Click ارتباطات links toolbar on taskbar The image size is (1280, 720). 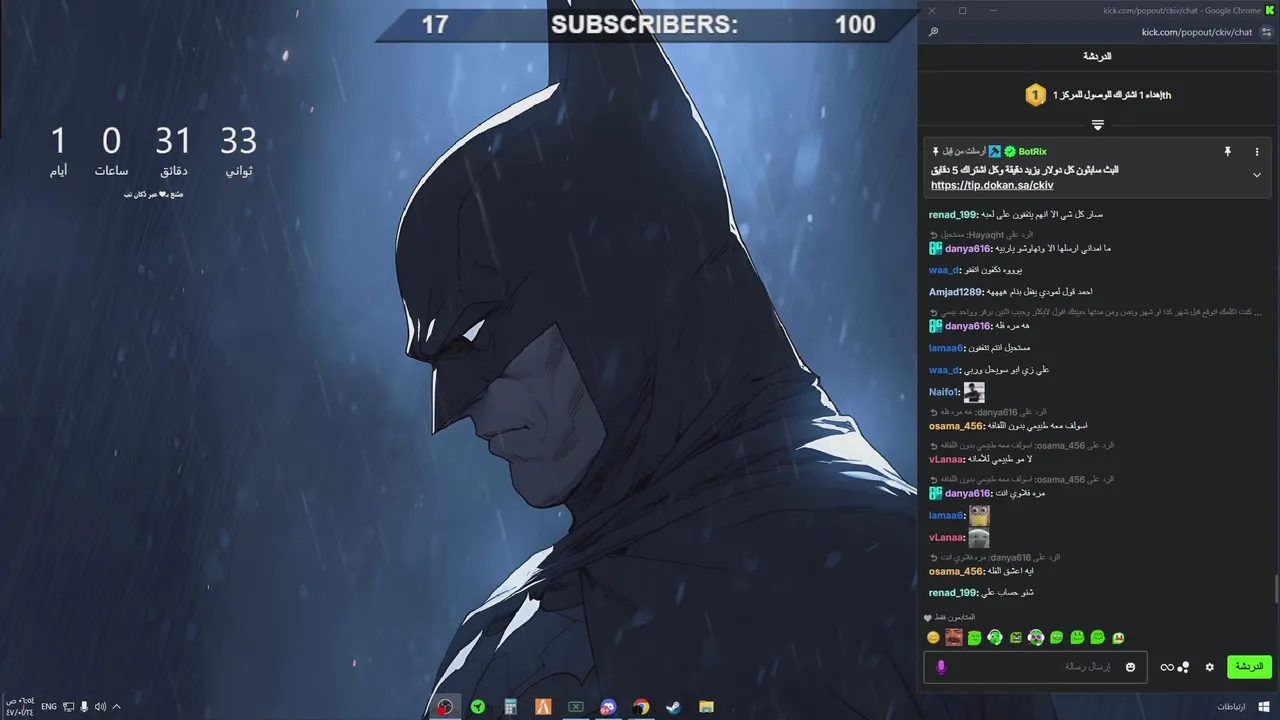pyautogui.click(x=1231, y=707)
